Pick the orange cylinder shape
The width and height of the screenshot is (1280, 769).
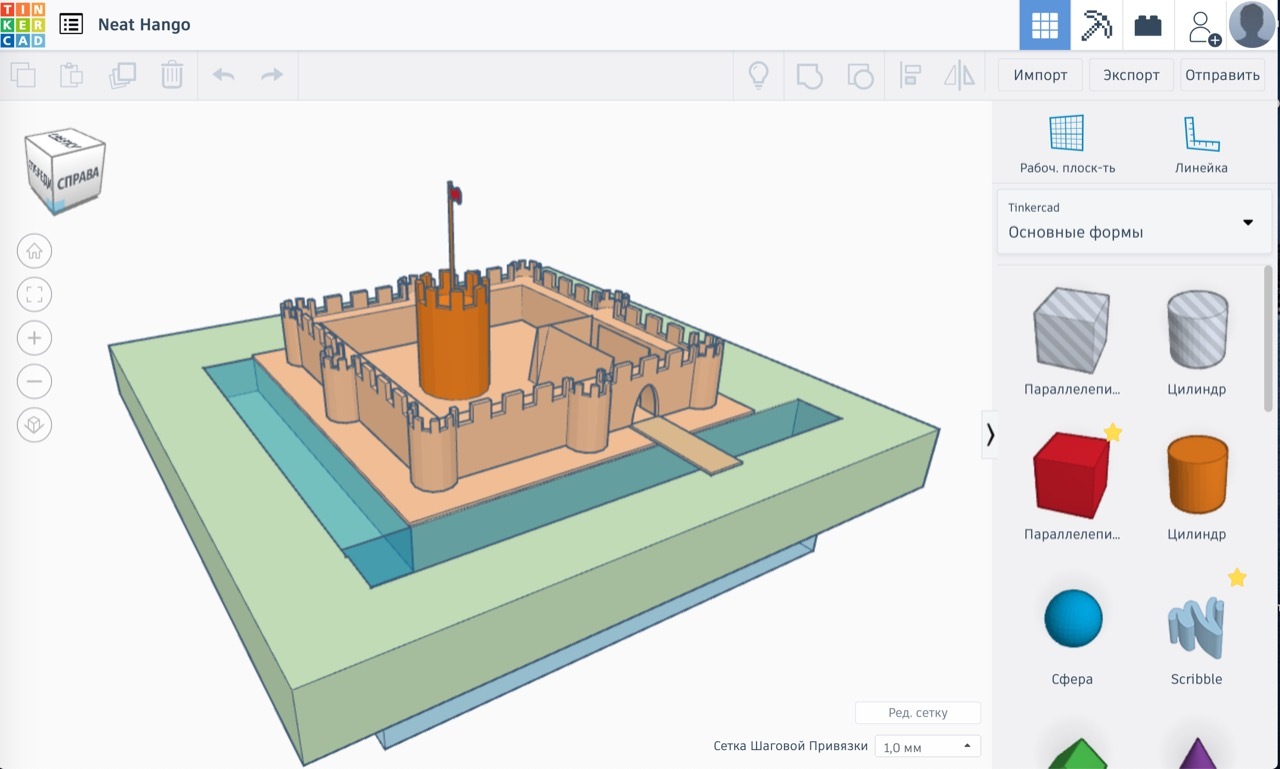[x=1198, y=476]
